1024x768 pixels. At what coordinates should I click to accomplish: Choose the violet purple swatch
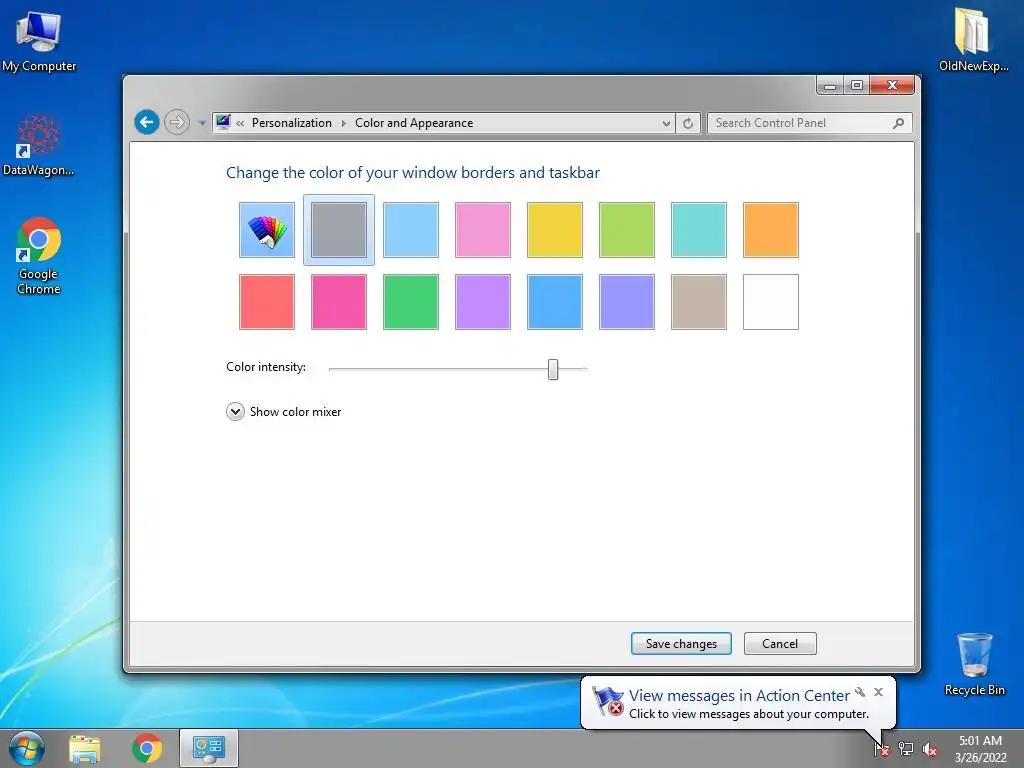tap(483, 302)
